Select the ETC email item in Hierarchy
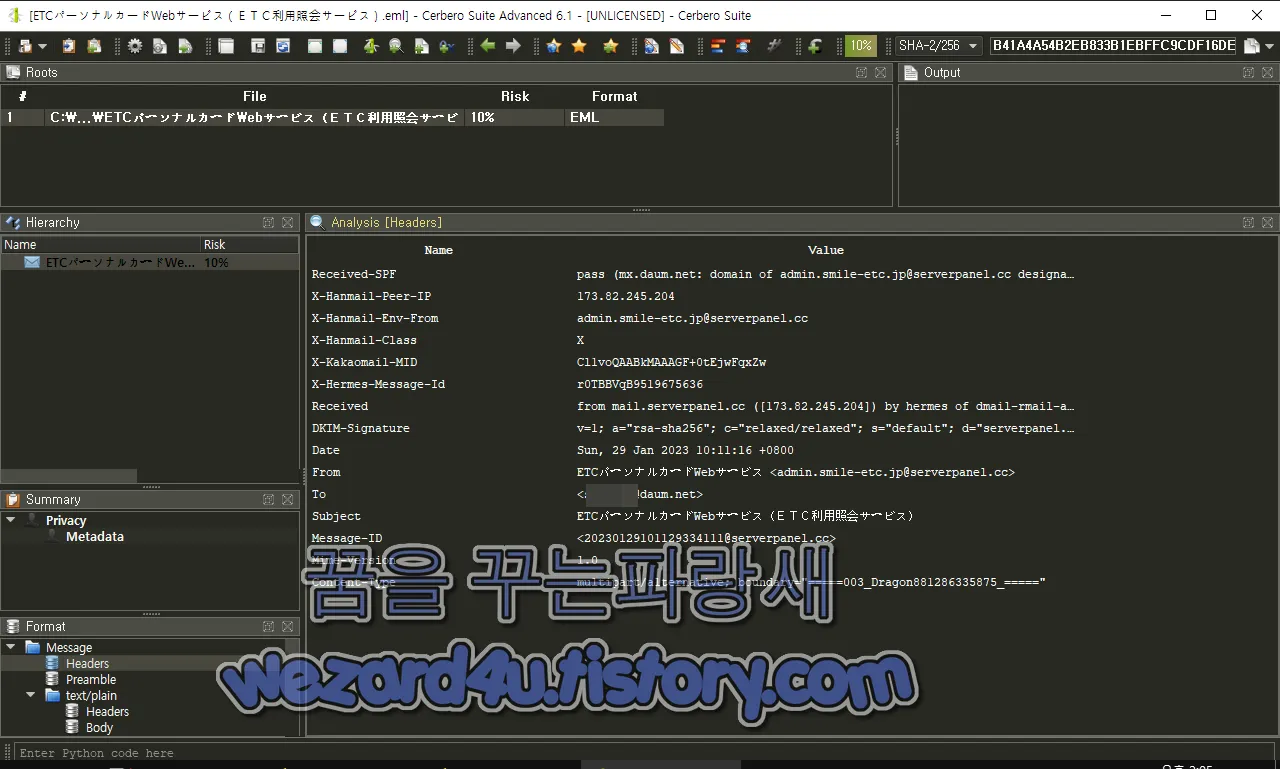Viewport: 1280px width, 769px height. pyautogui.click(x=150, y=262)
